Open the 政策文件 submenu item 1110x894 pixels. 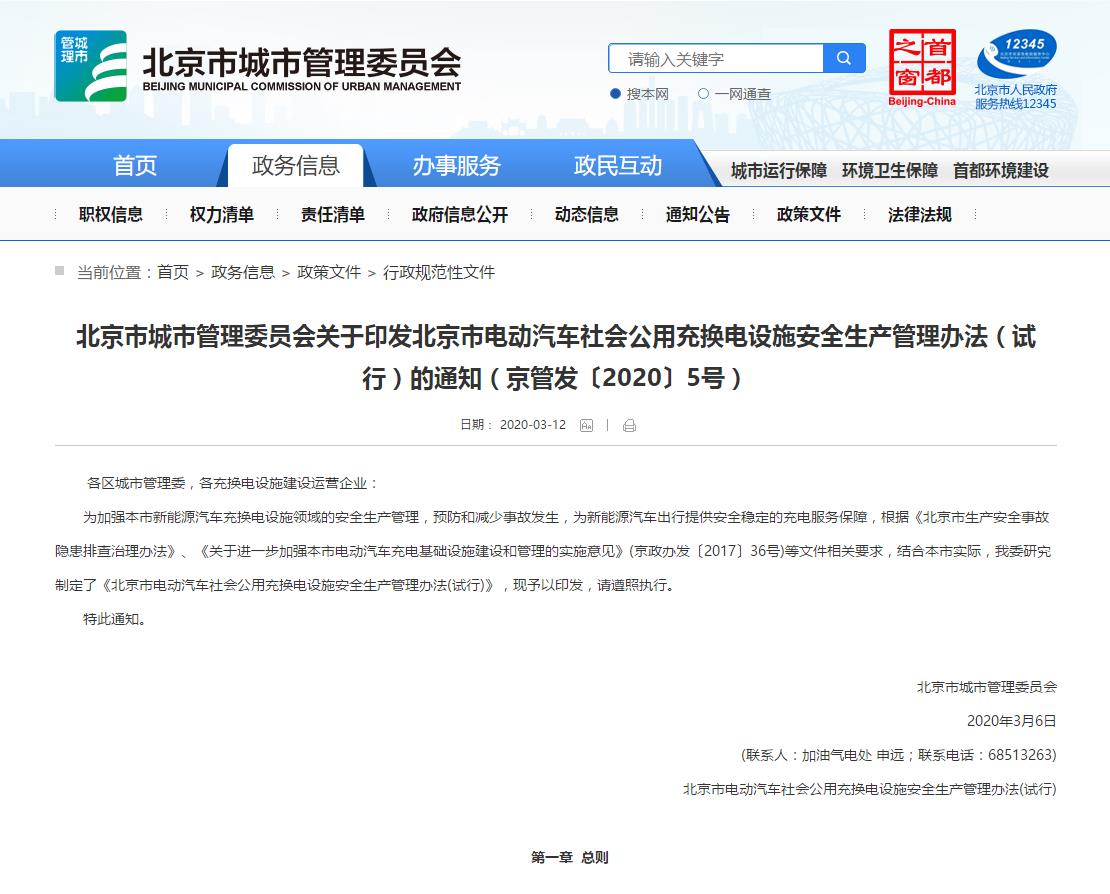click(x=808, y=214)
